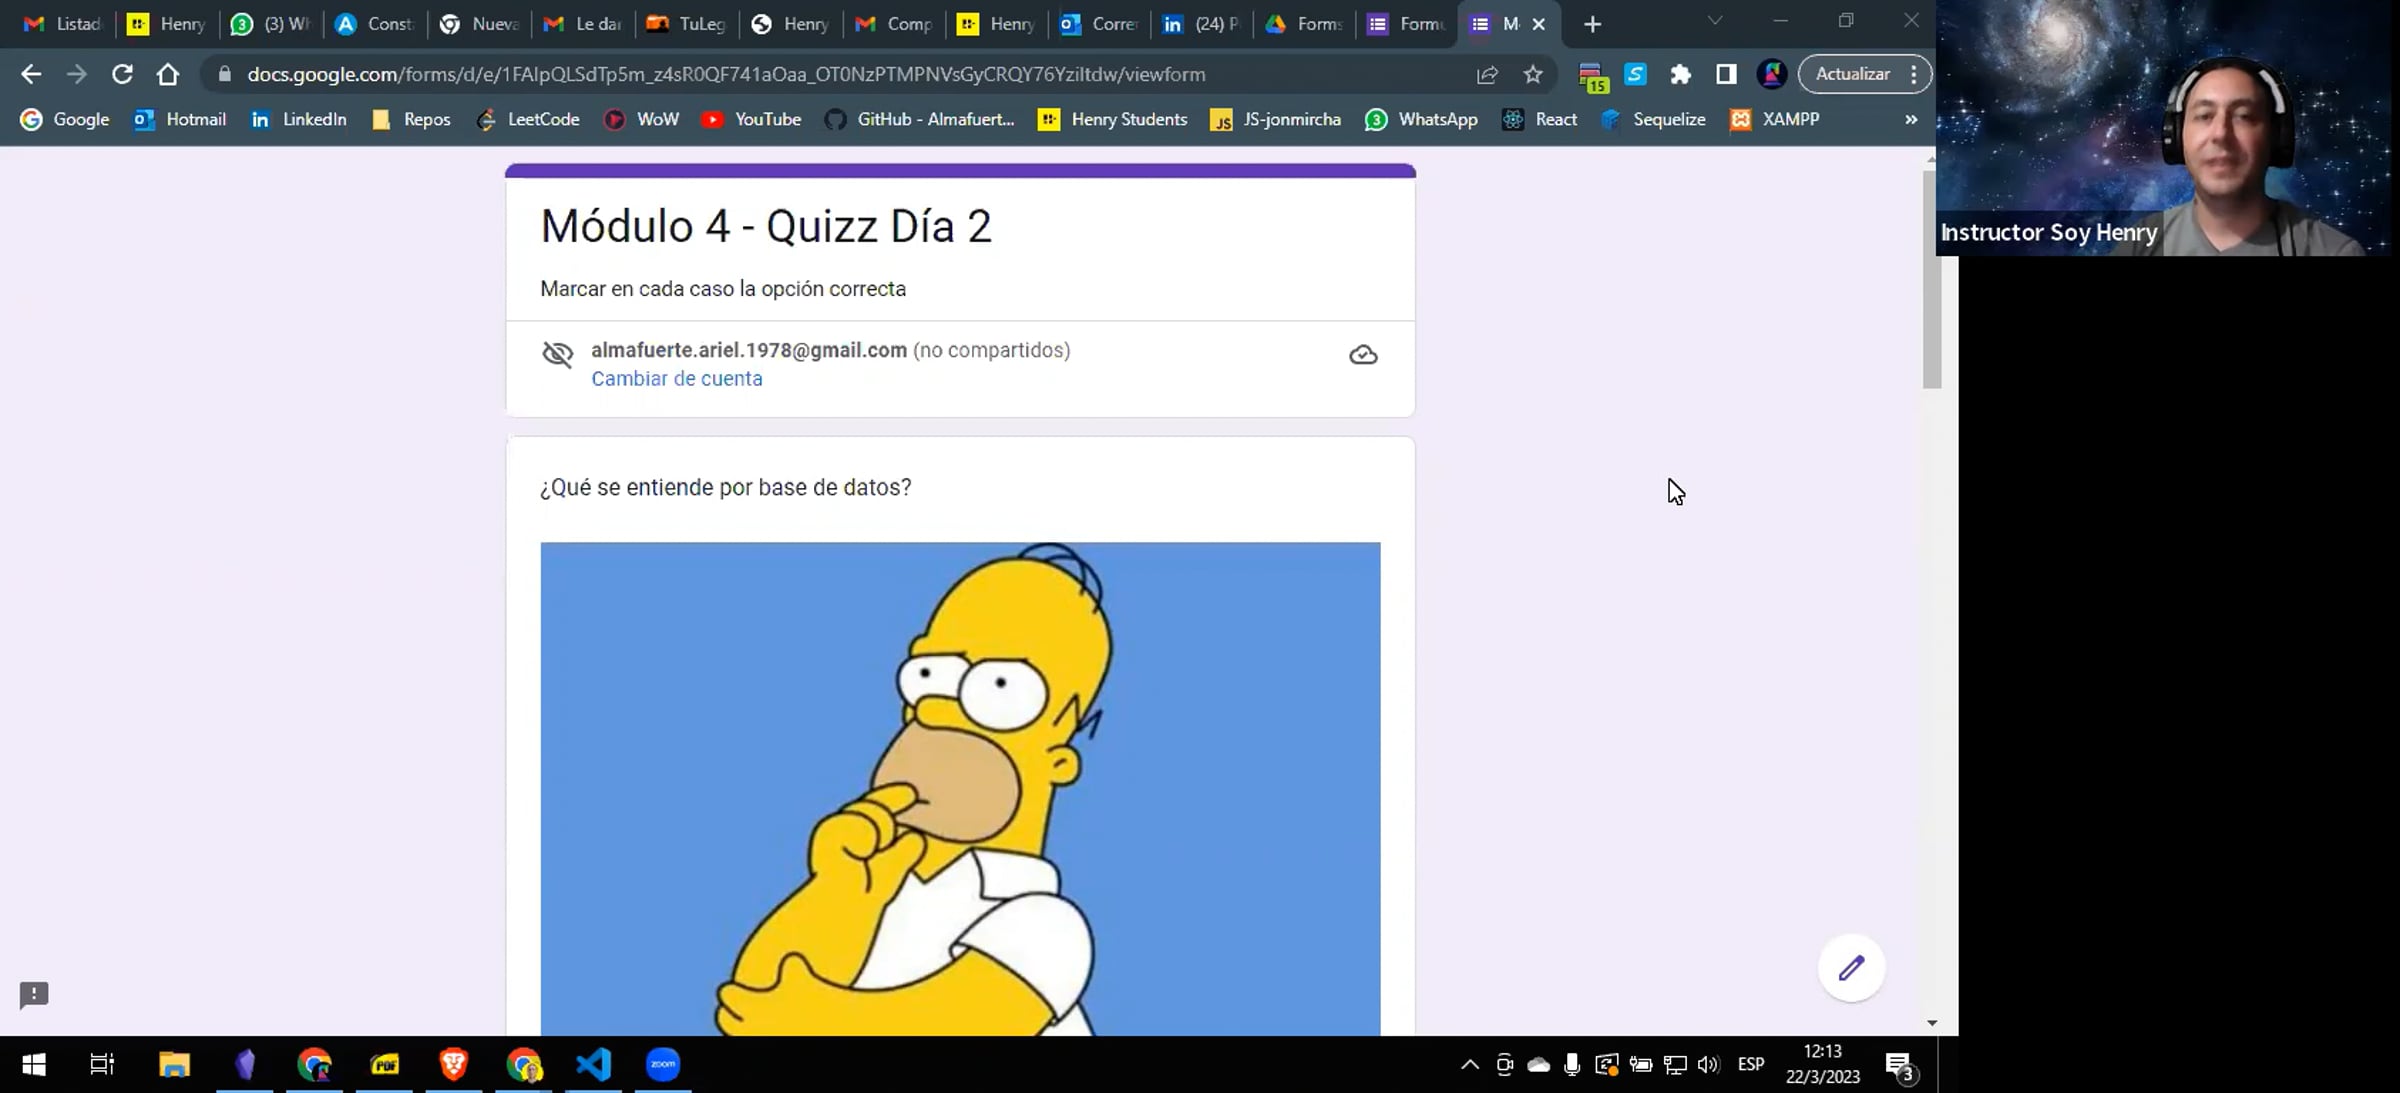Reload the page

tap(122, 74)
